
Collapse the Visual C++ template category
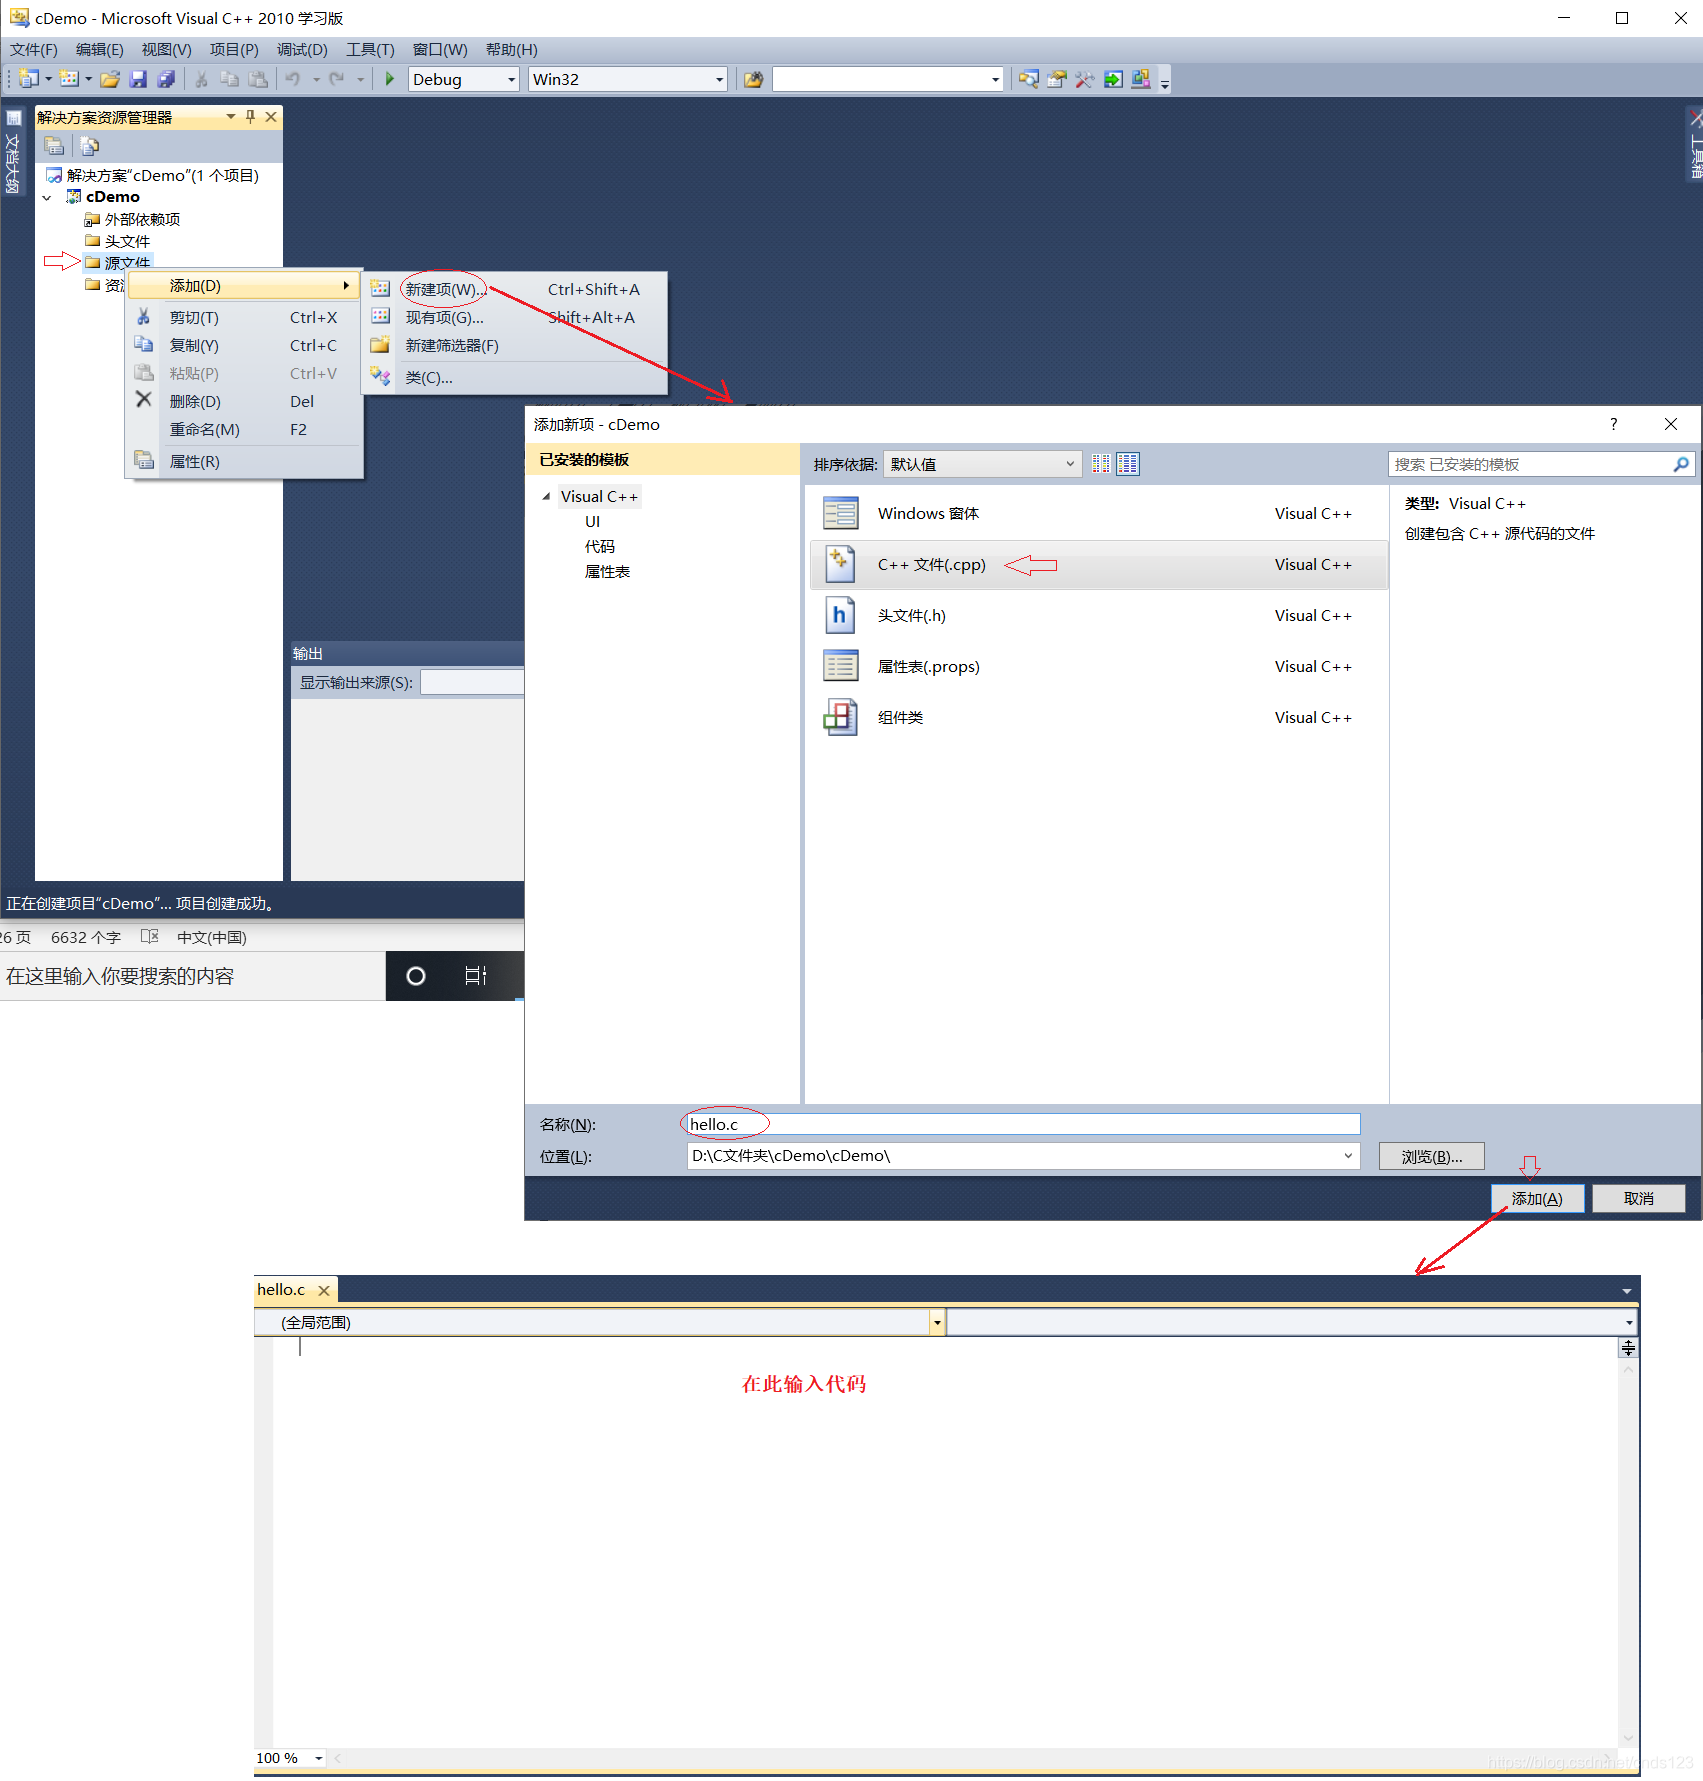546,496
